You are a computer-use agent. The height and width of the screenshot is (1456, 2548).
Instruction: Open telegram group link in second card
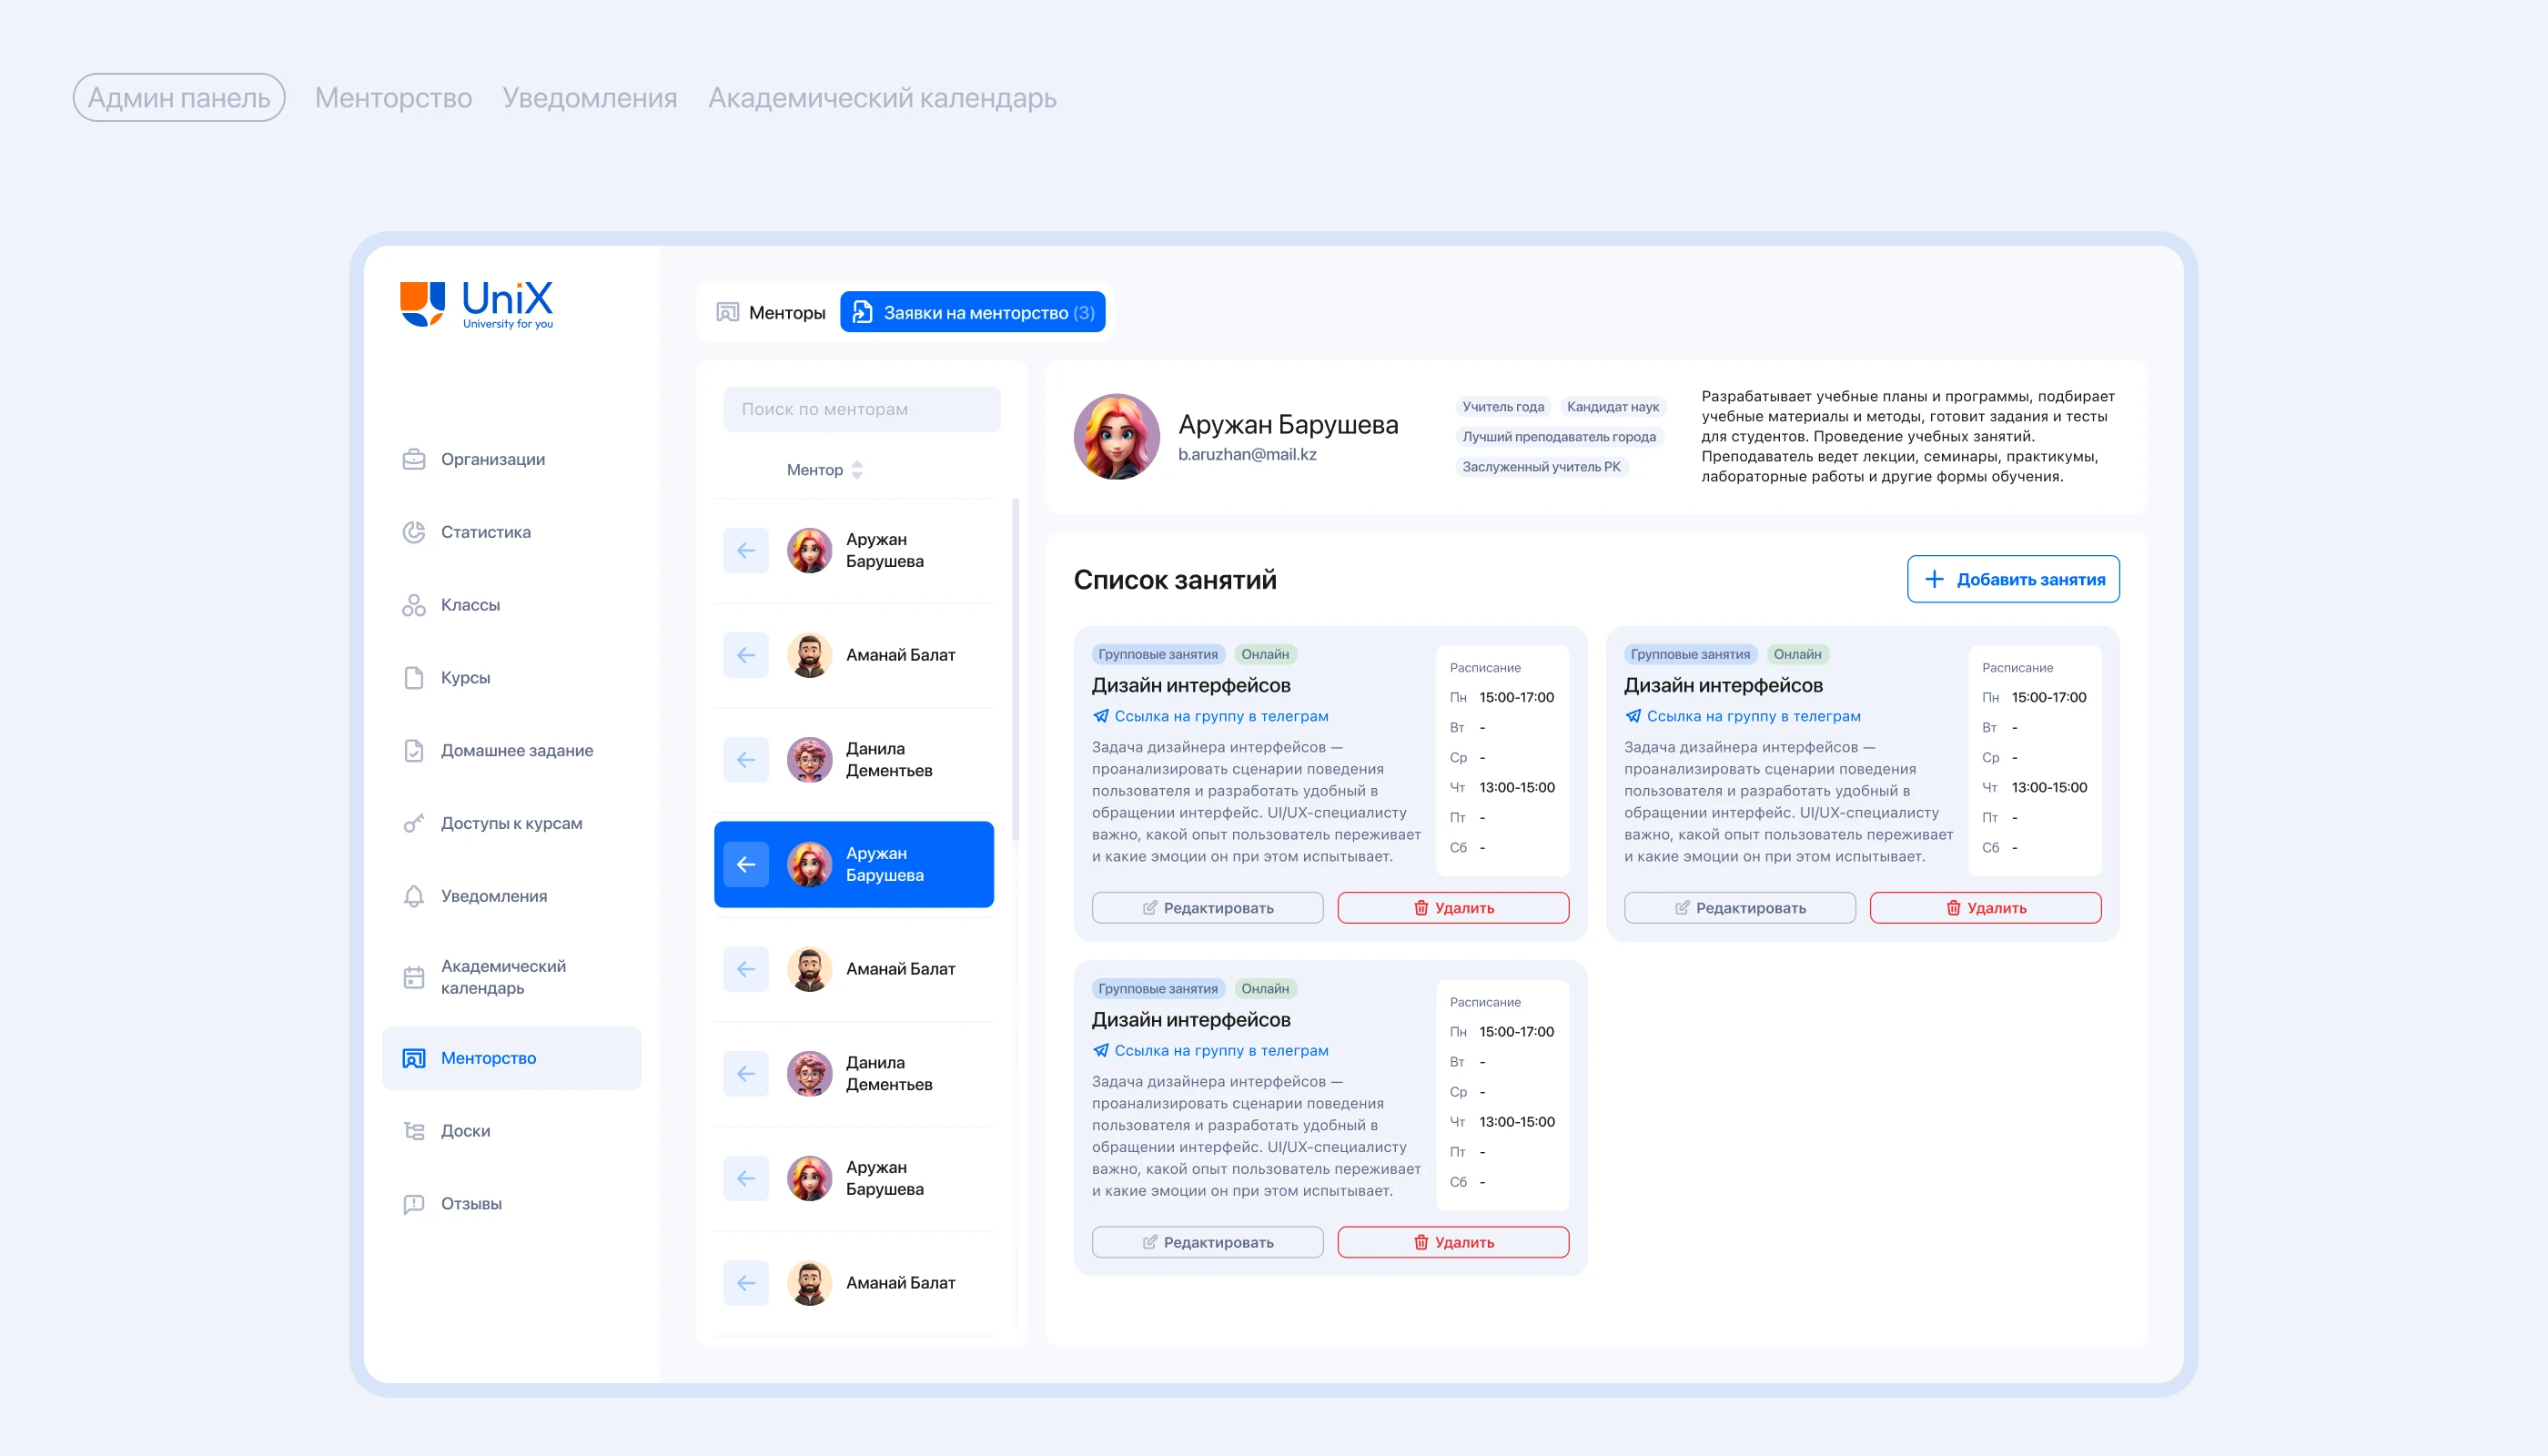1752,716
